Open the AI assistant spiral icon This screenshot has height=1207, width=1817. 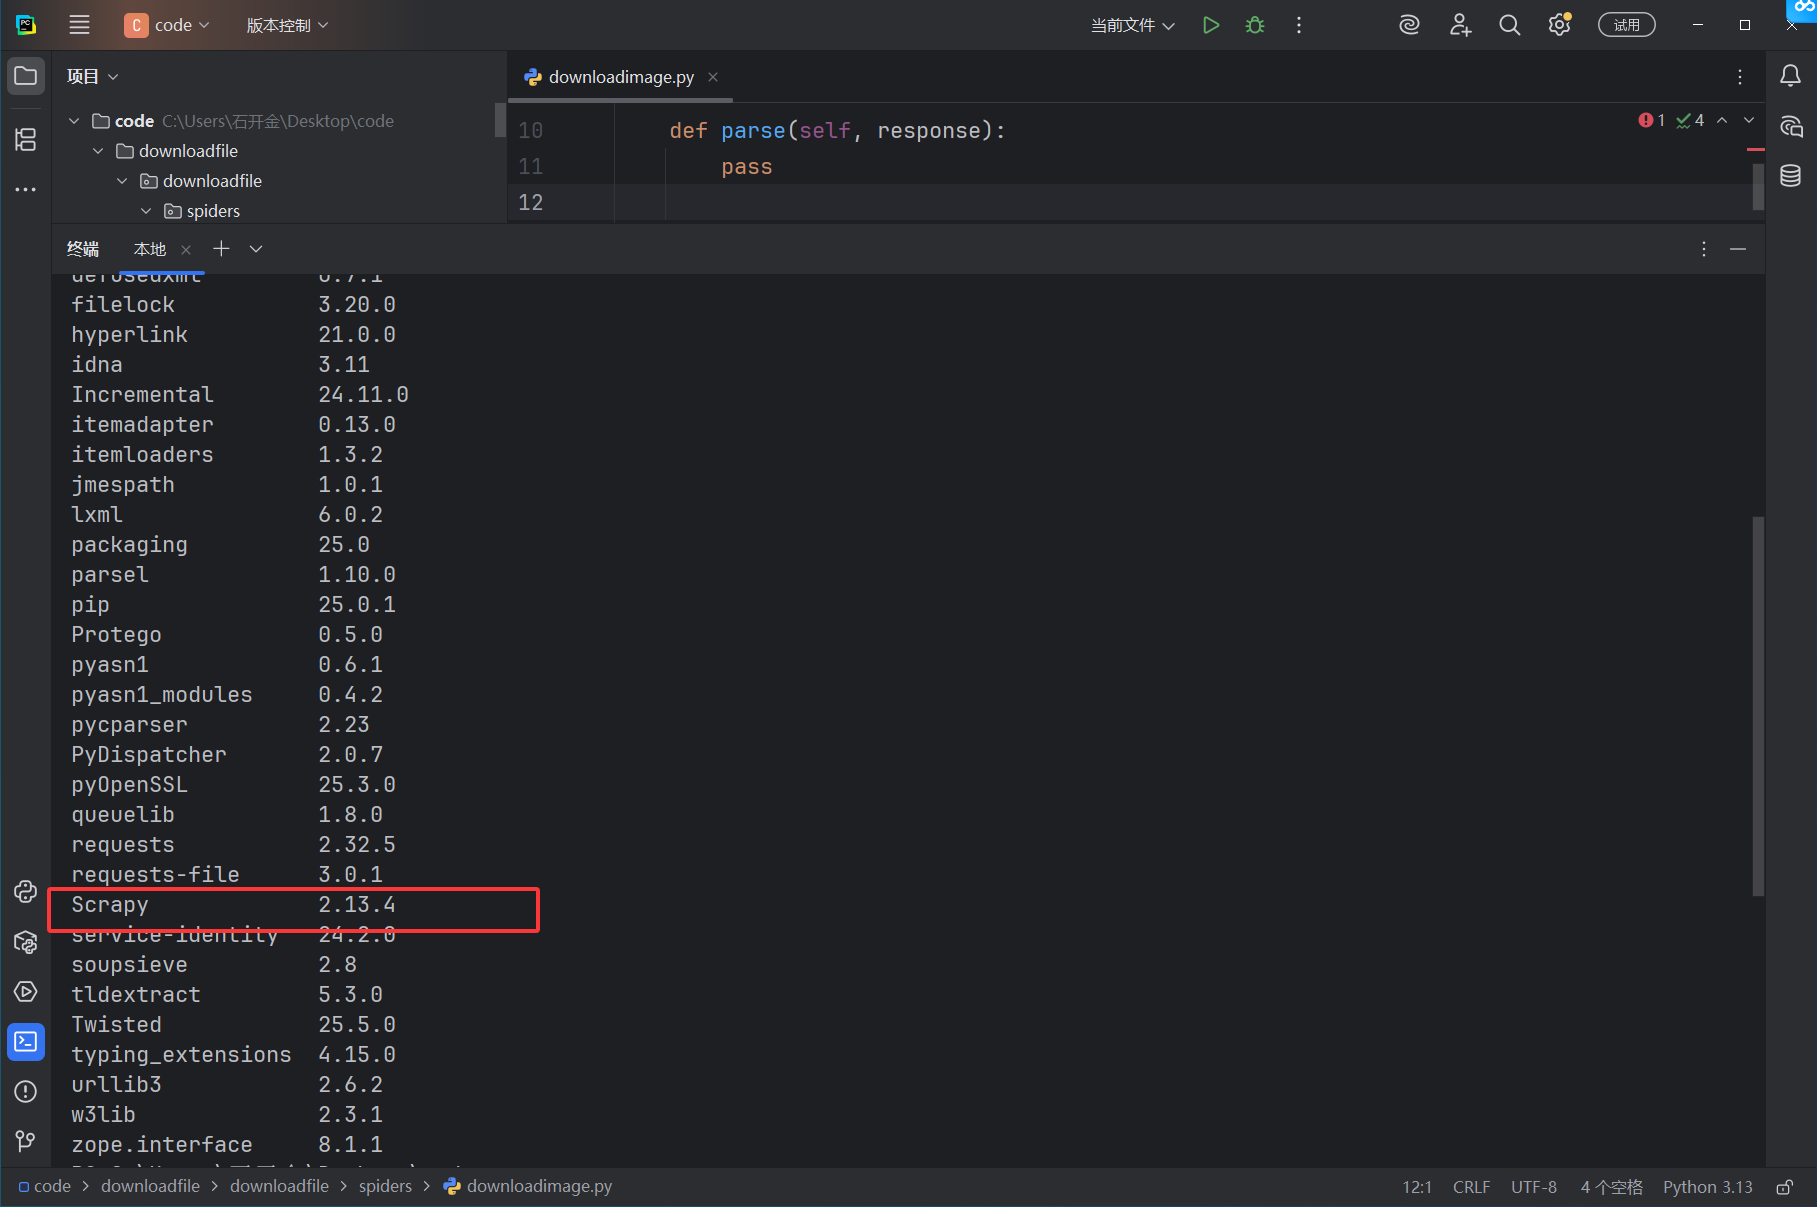pyautogui.click(x=1409, y=25)
